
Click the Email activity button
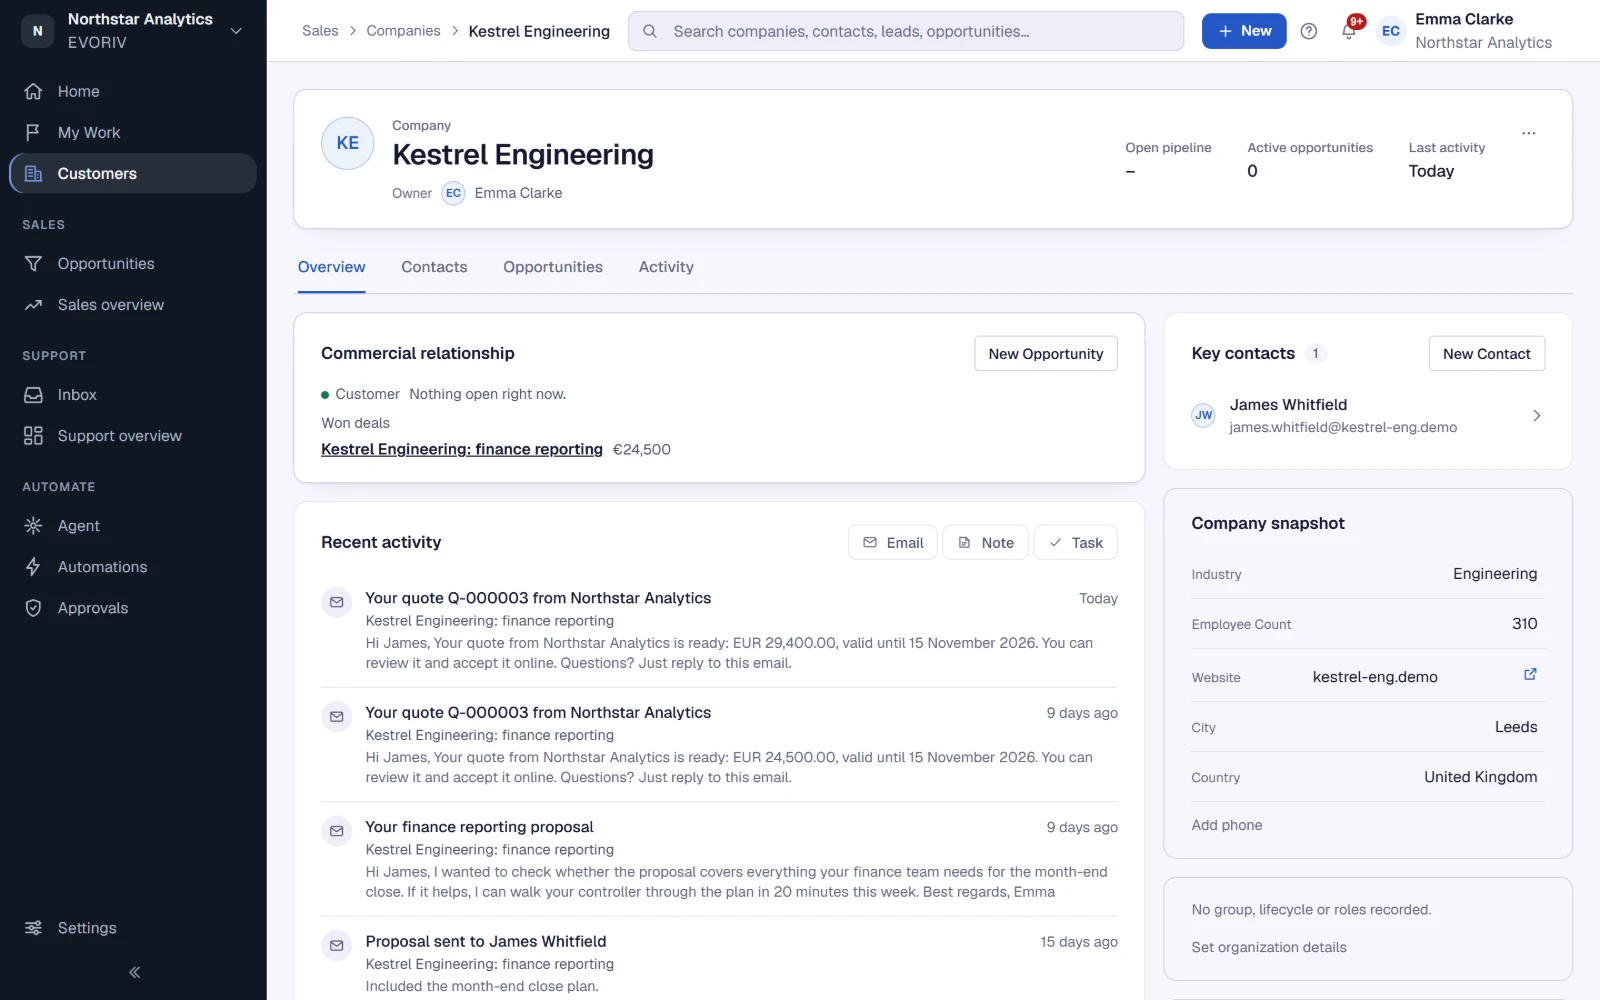(893, 542)
